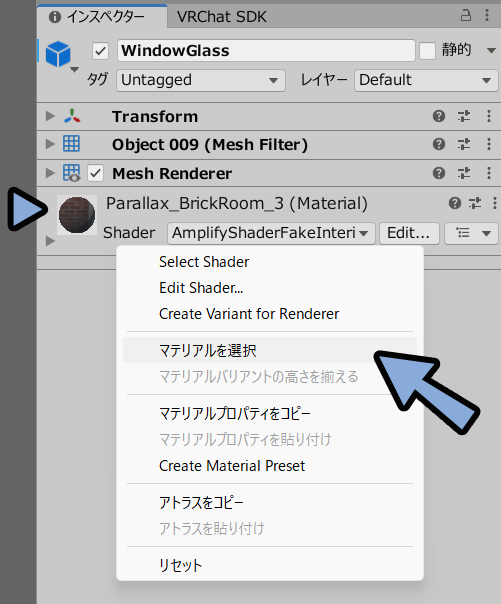Screen dimensions: 501x604
Task: Select Create Material Preset menu entry
Action: [x=232, y=466]
